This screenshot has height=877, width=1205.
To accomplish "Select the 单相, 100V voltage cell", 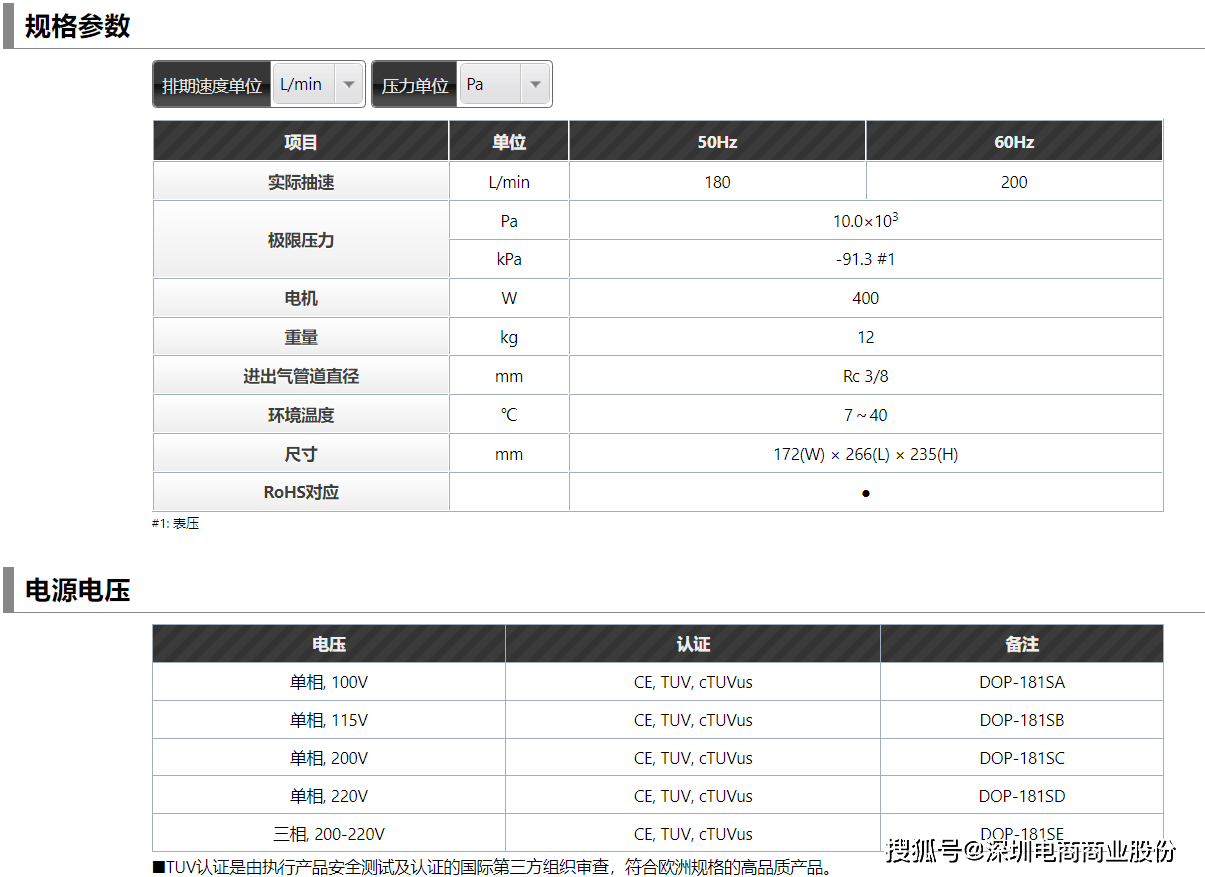I will (x=329, y=682).
